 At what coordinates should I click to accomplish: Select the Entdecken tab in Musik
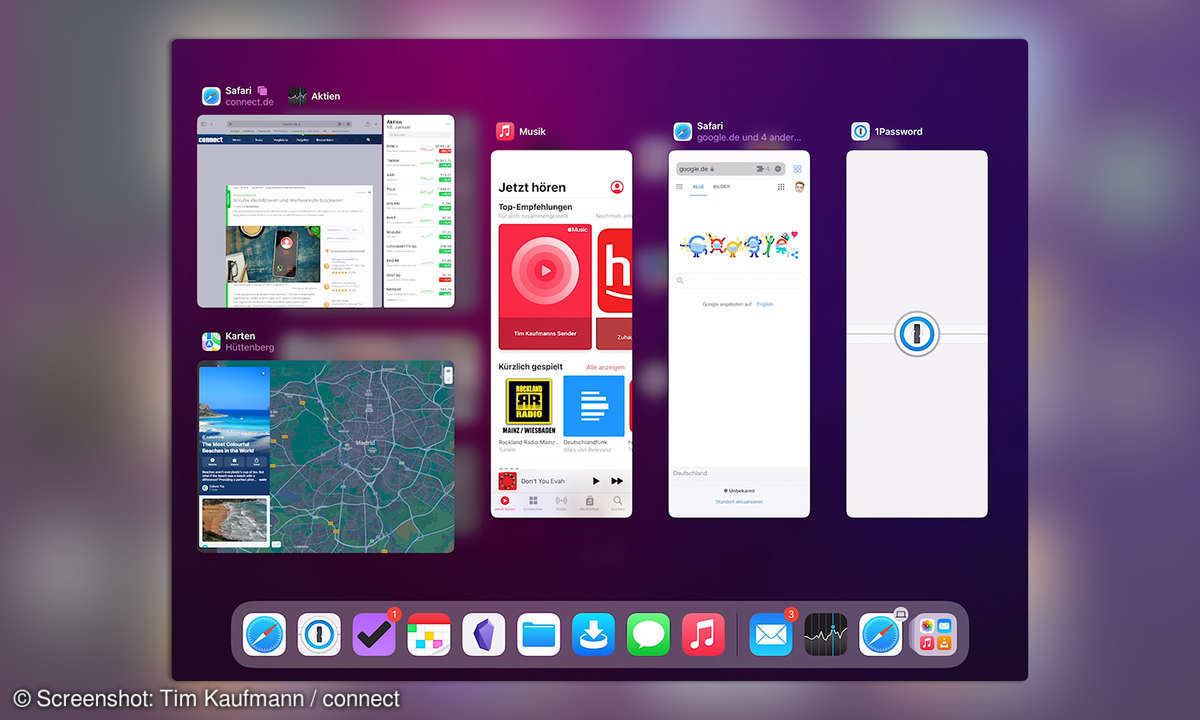tap(533, 503)
